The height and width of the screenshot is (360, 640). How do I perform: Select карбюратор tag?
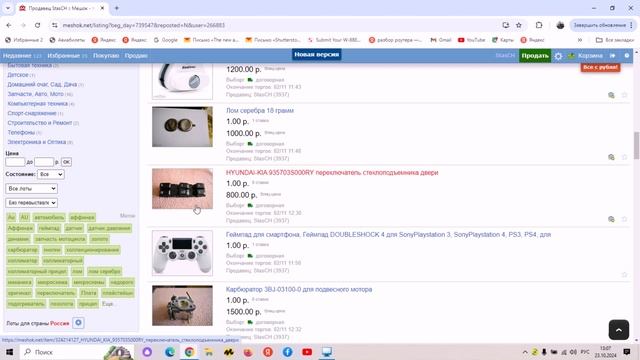pos(23,250)
